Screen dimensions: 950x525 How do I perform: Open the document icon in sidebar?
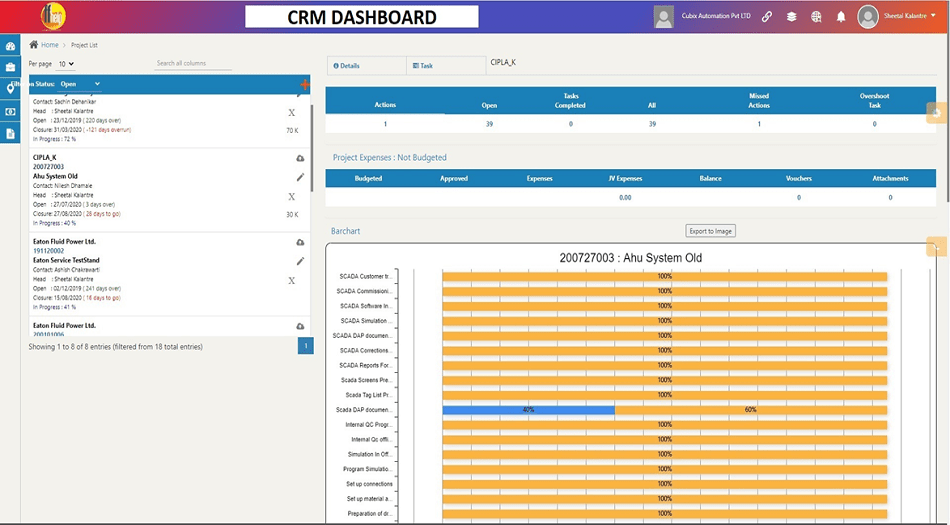coord(10,134)
